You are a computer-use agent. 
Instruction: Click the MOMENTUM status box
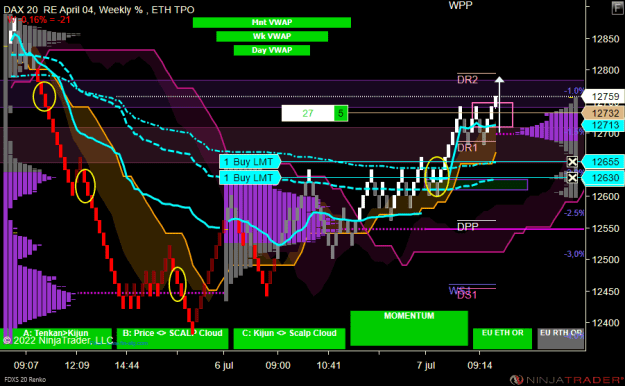409,328
